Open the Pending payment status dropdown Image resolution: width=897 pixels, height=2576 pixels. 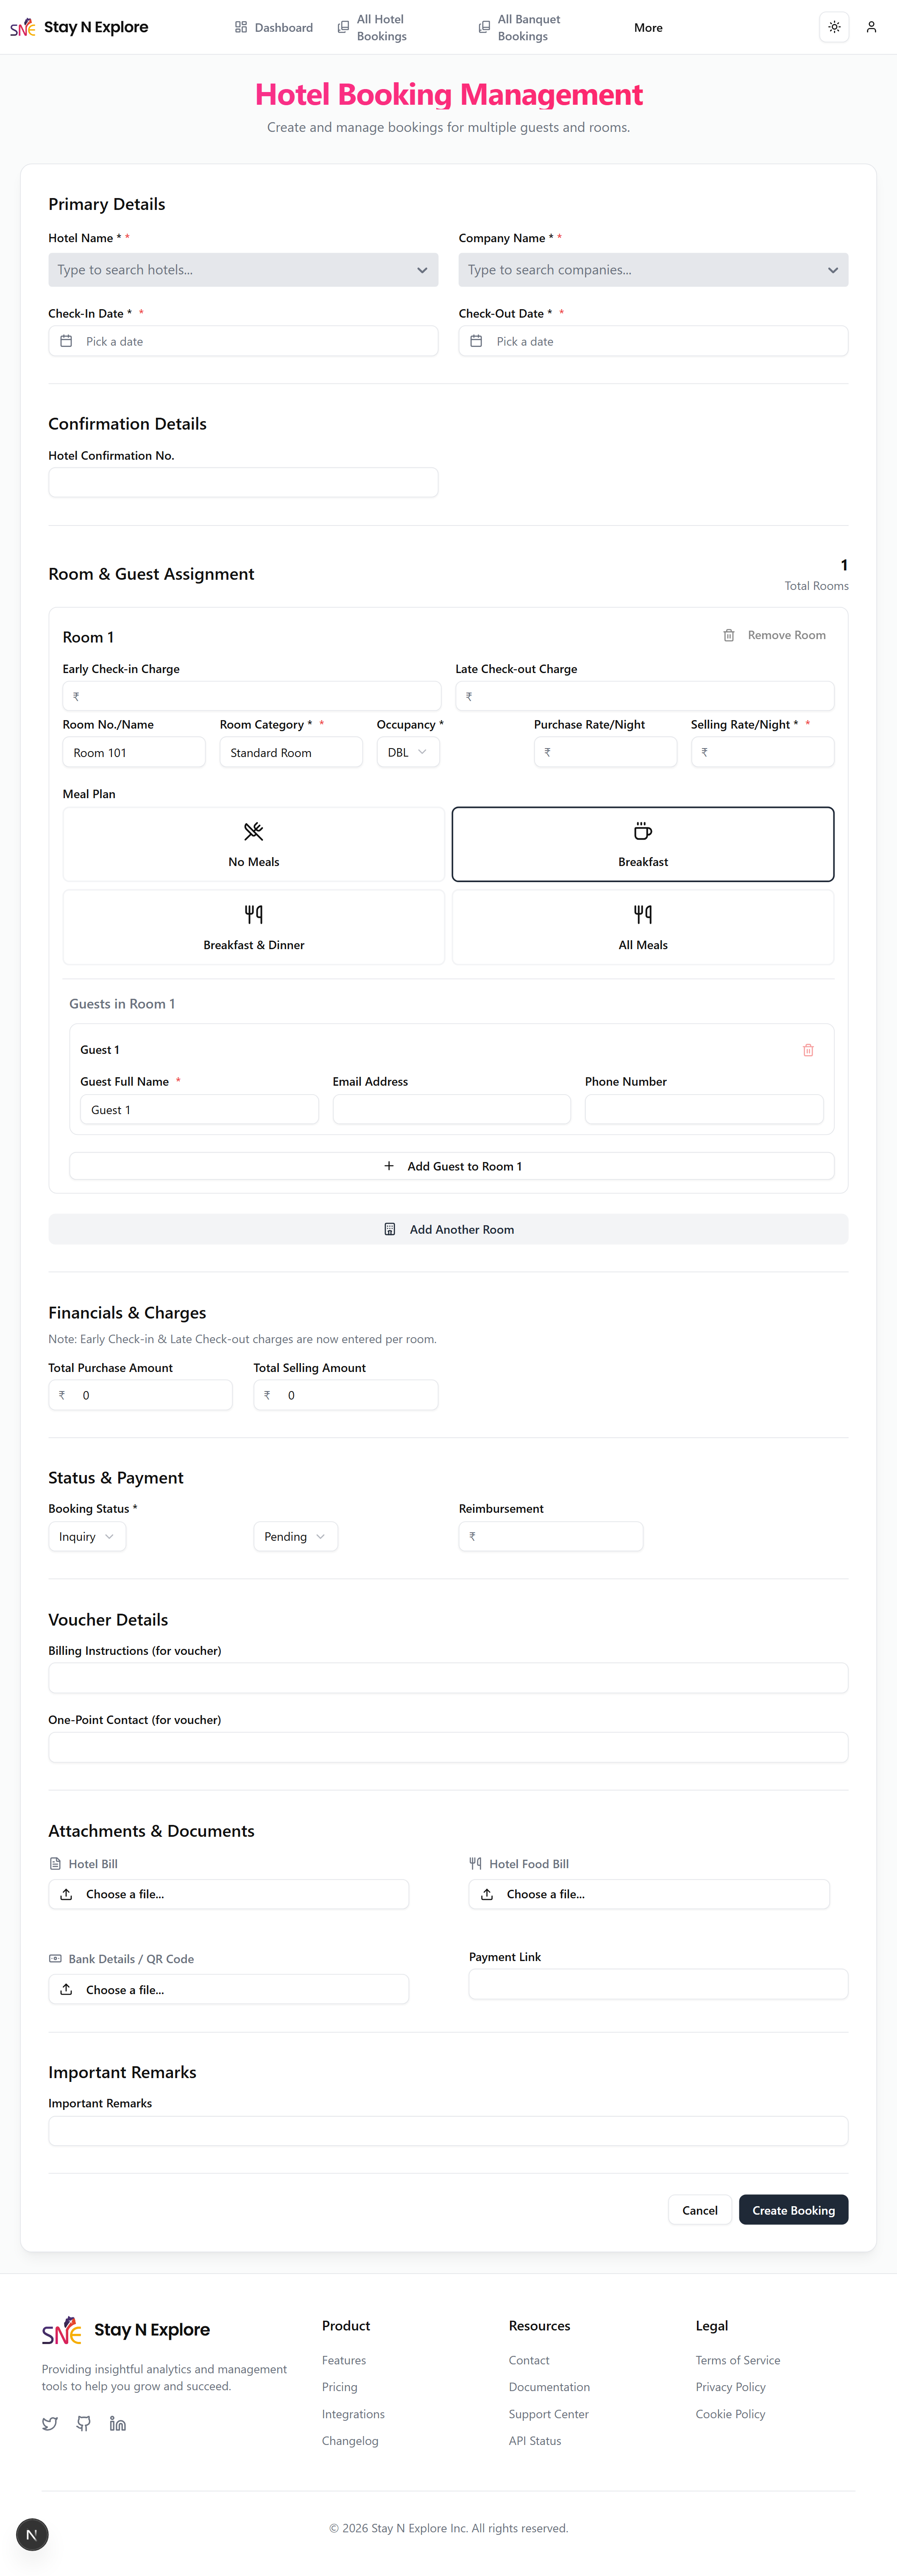pyautogui.click(x=295, y=1536)
